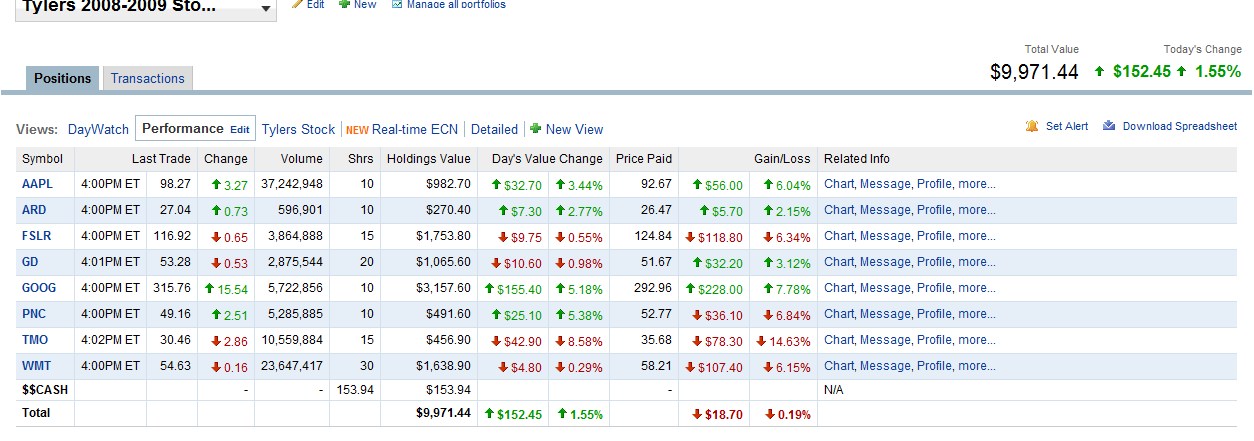The image size is (1254, 441).
Task: Select the Detailed view
Action: tap(494, 129)
